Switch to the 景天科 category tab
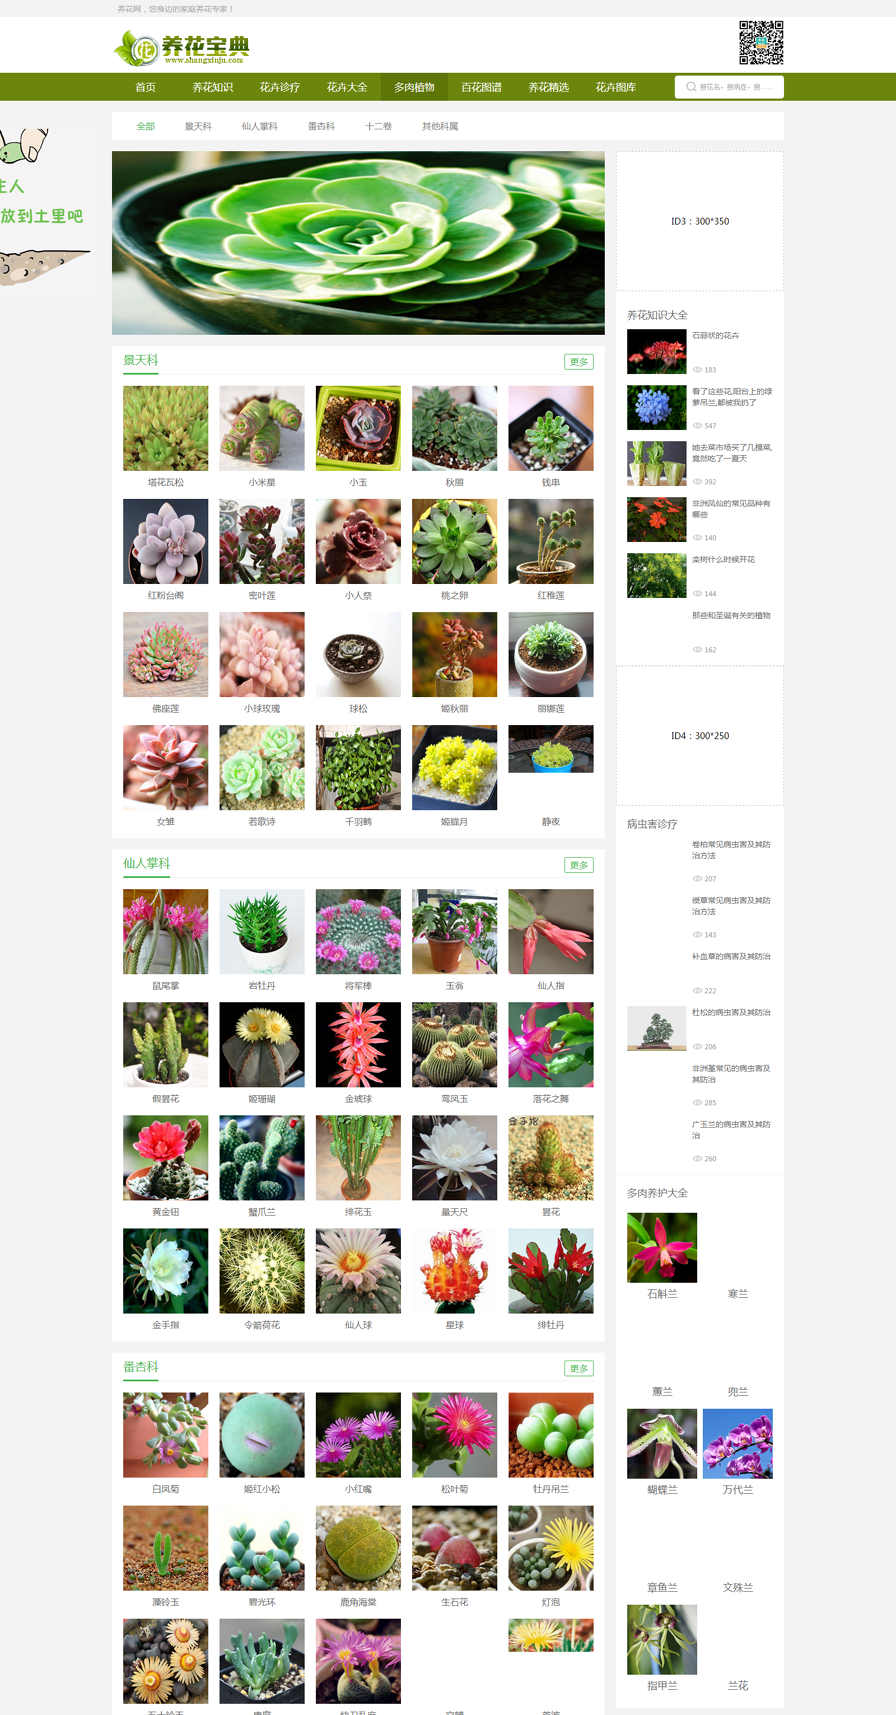Screen dimensions: 896x1715 [198, 126]
